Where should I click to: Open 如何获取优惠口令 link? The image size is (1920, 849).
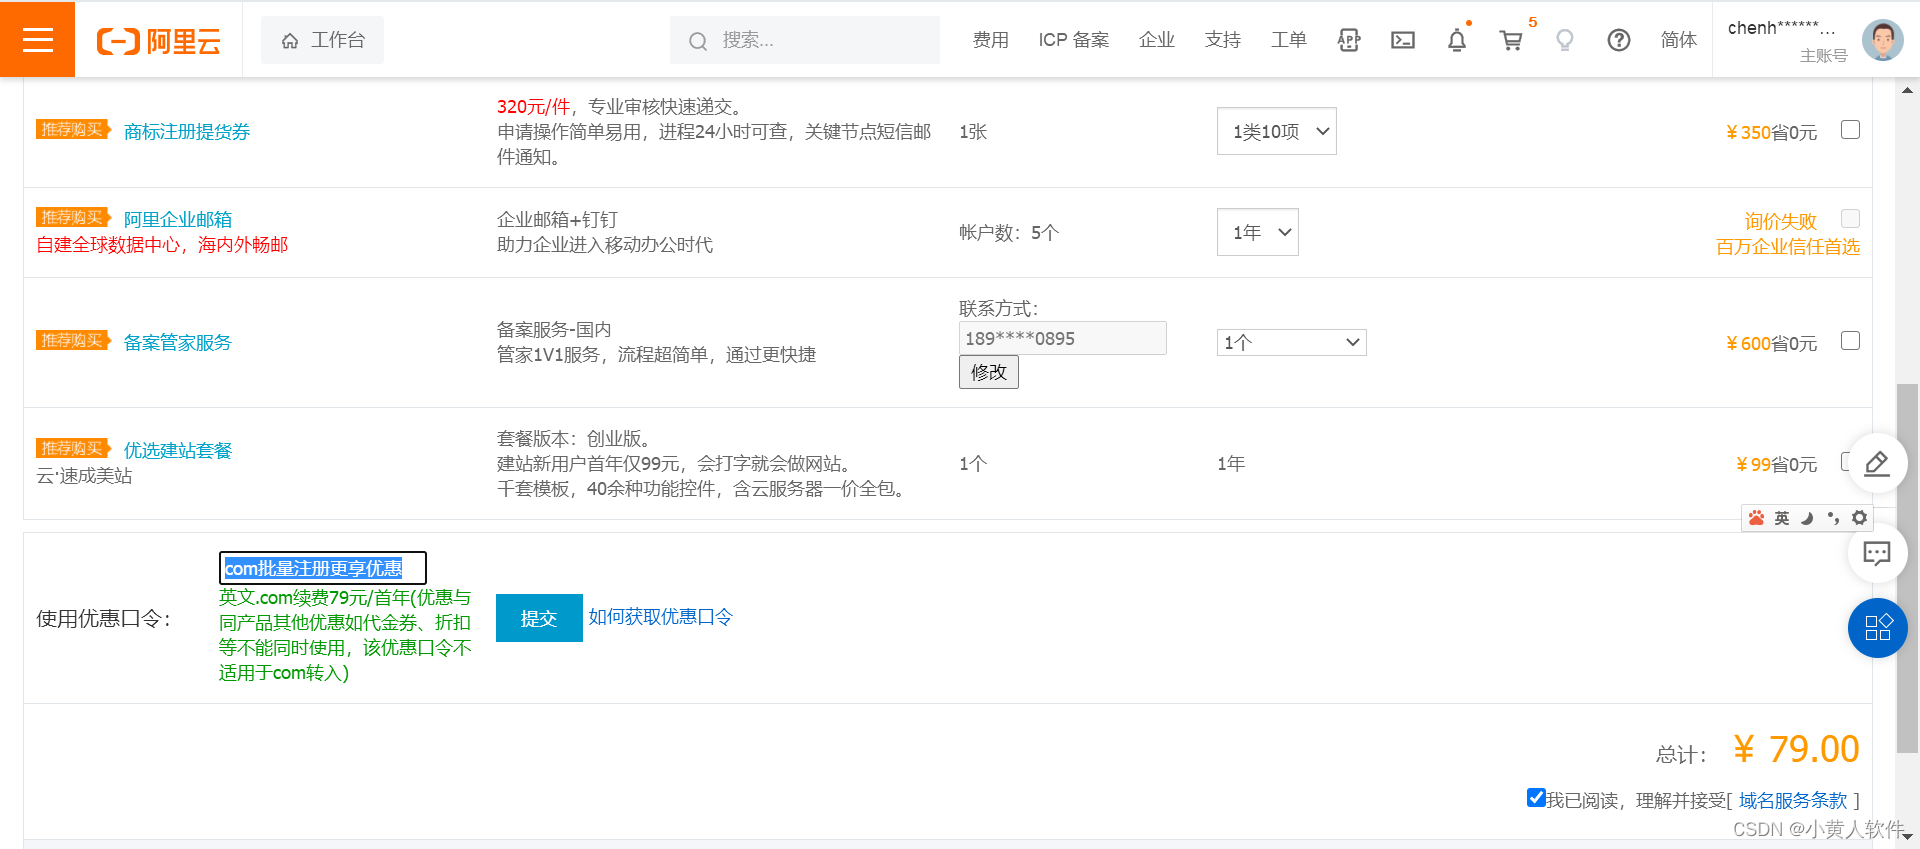[660, 617]
